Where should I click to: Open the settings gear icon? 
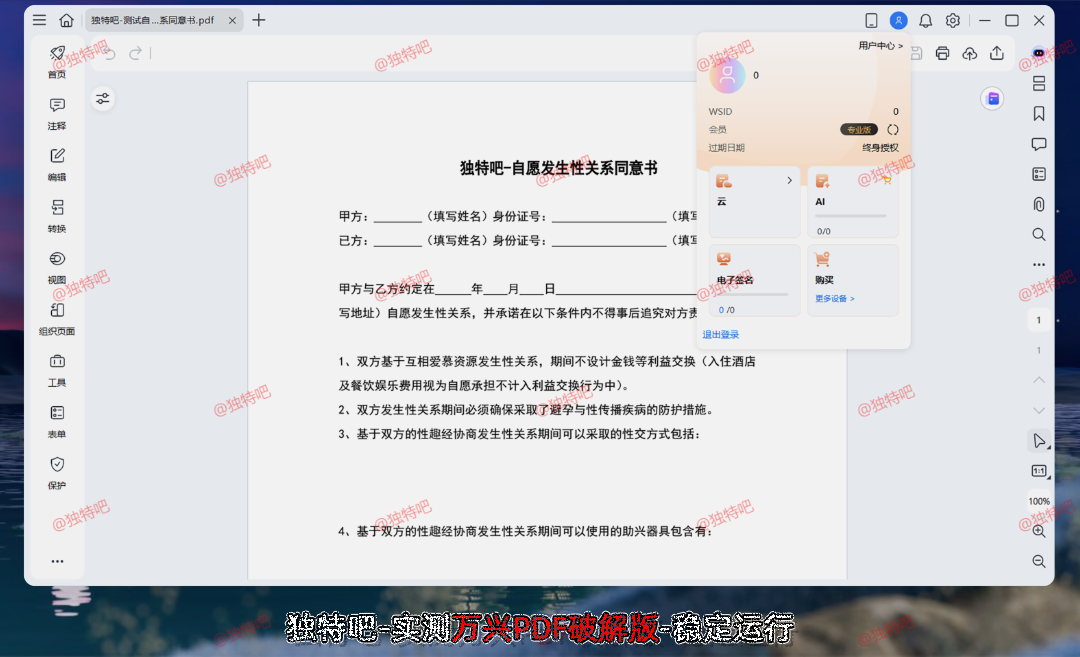tap(953, 21)
